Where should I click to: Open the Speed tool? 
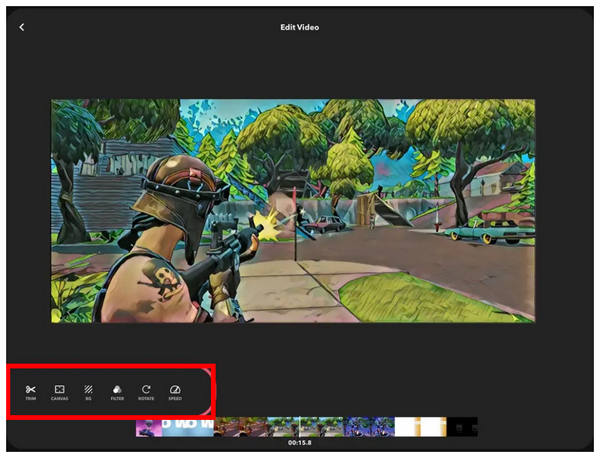[x=175, y=393]
